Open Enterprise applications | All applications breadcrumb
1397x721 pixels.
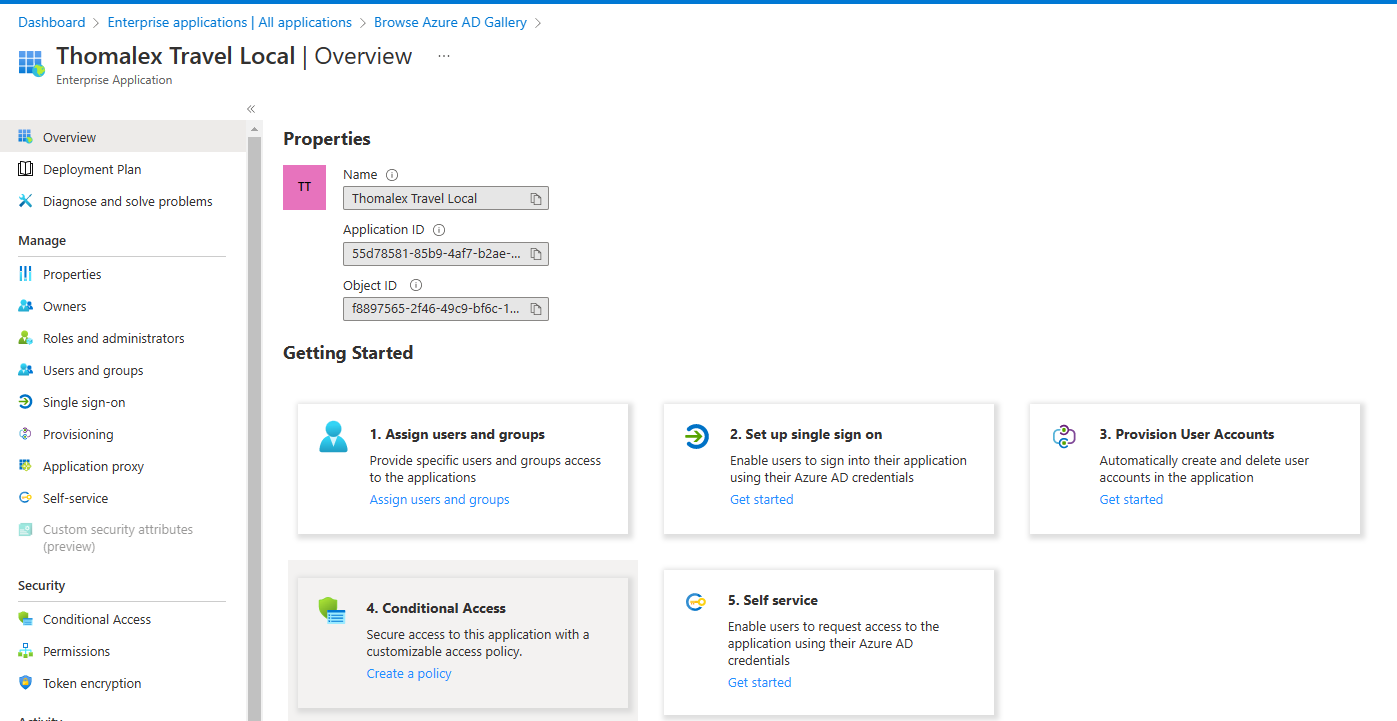pos(230,22)
